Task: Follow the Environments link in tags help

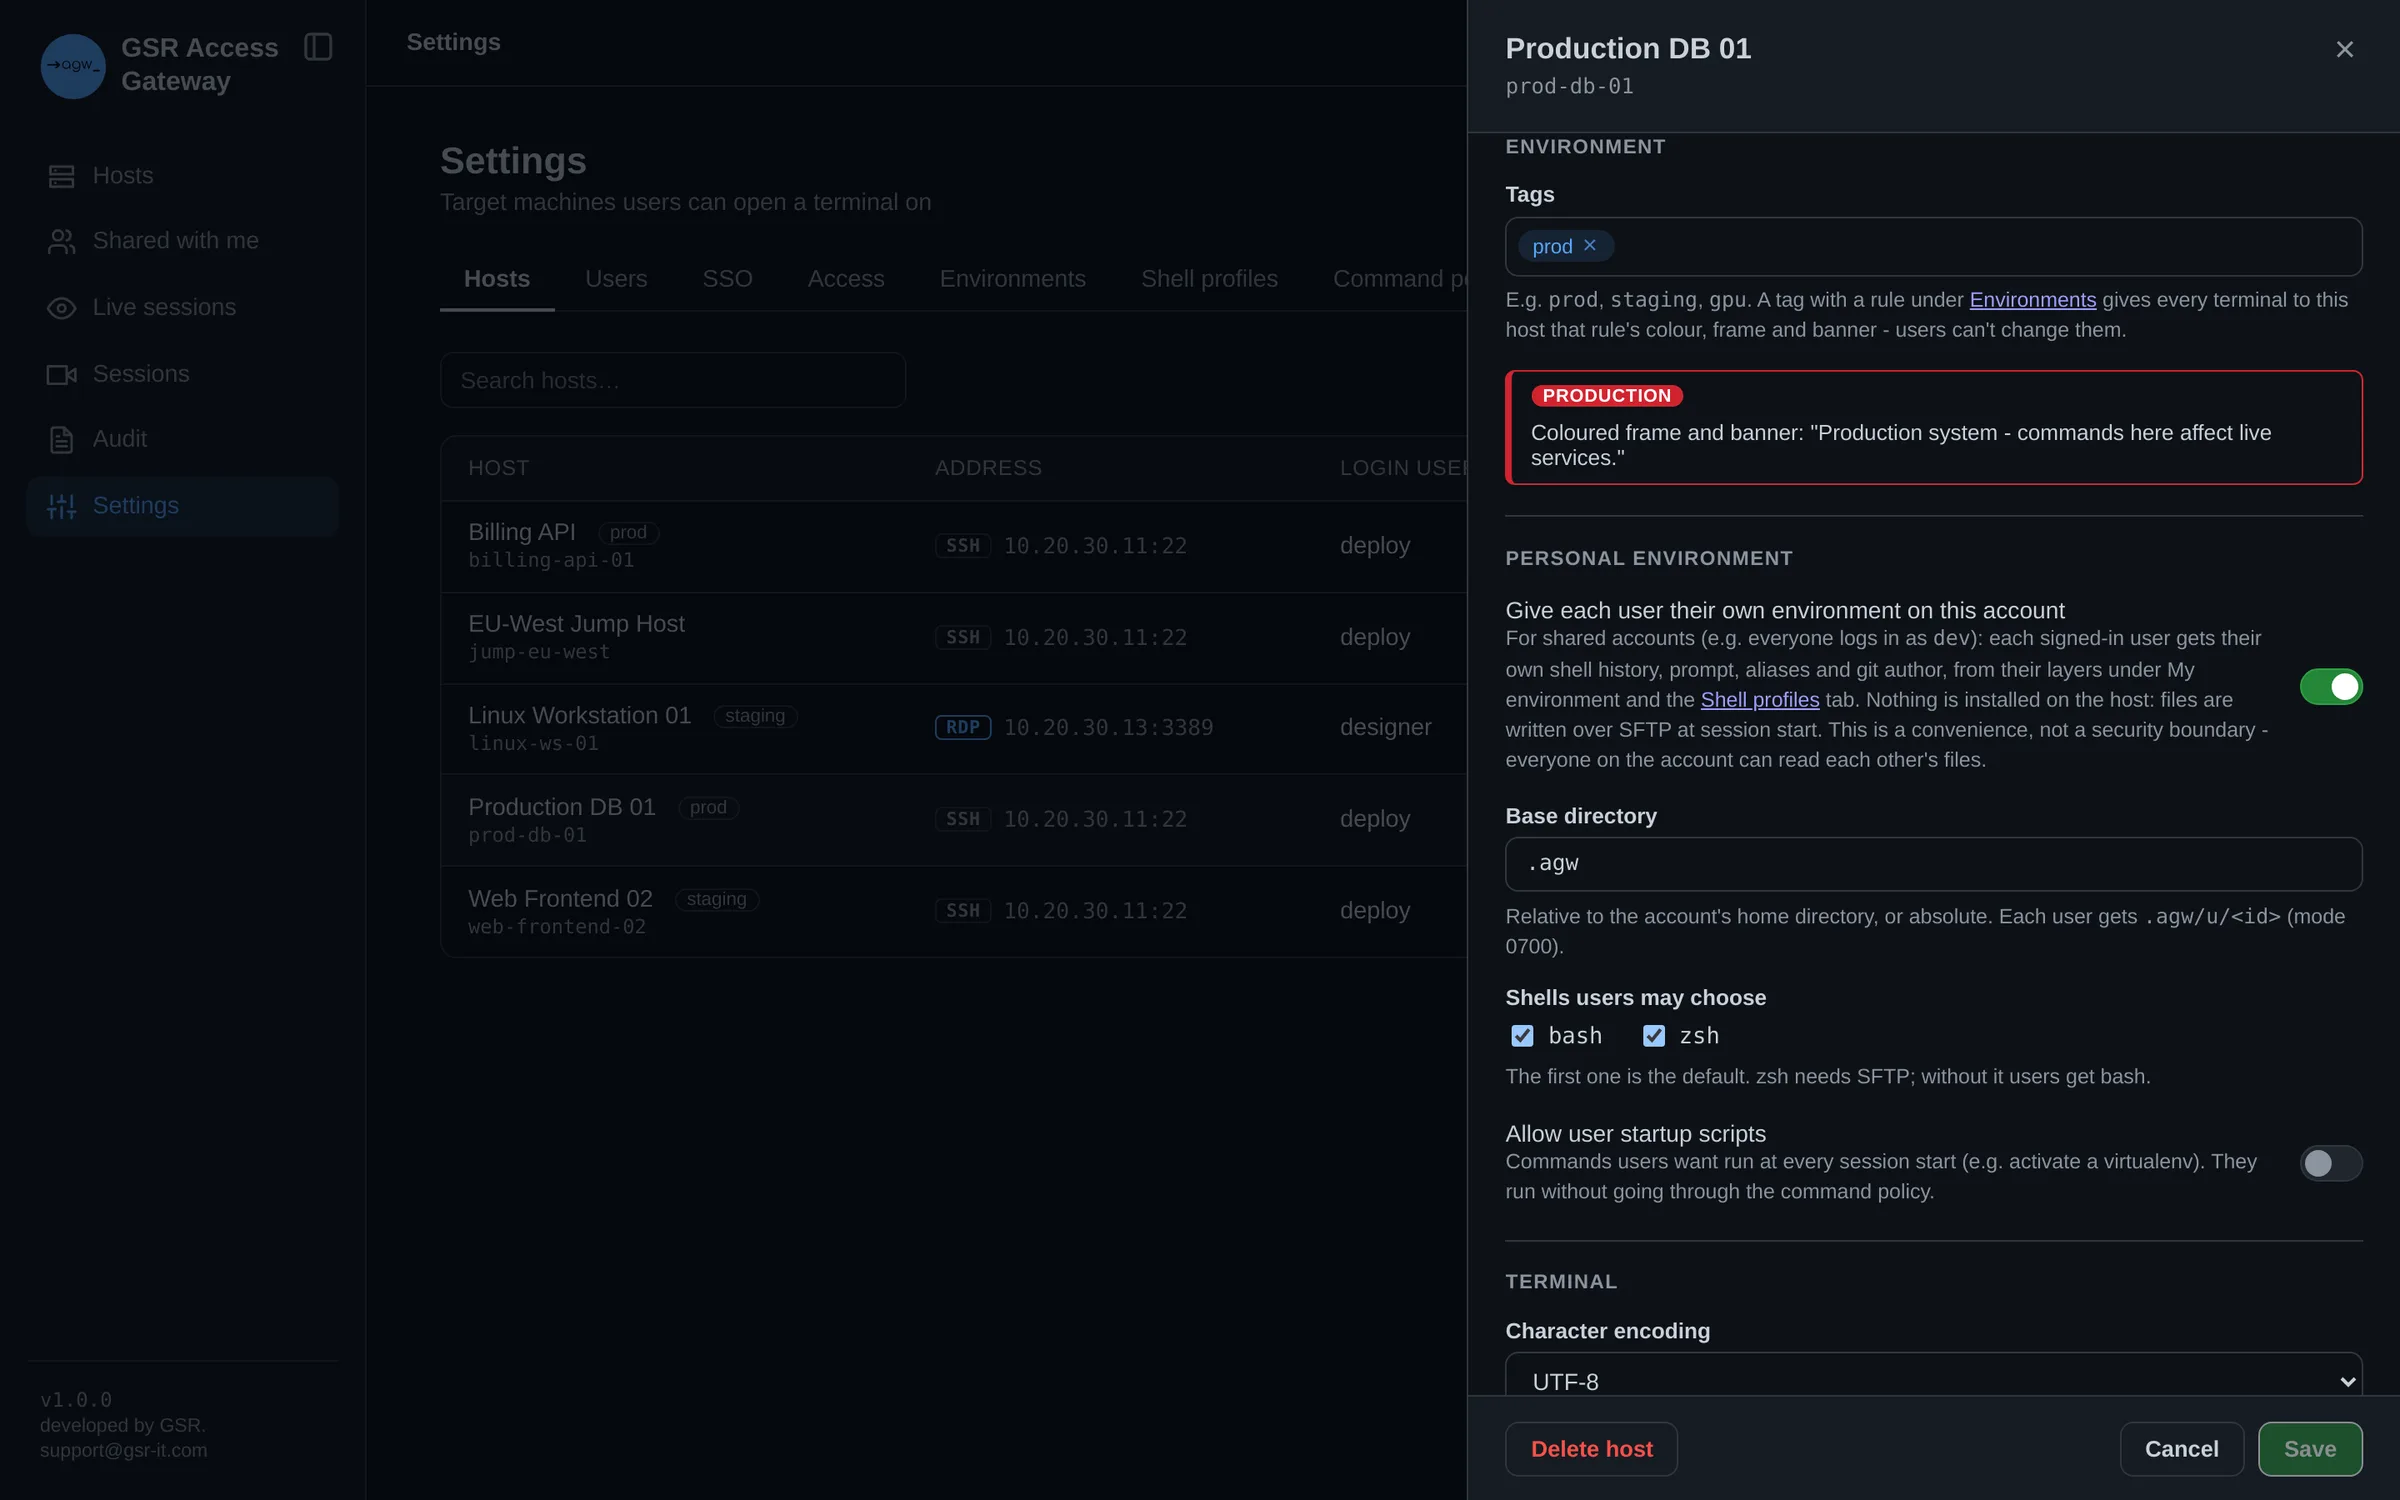Action: coord(2032,300)
